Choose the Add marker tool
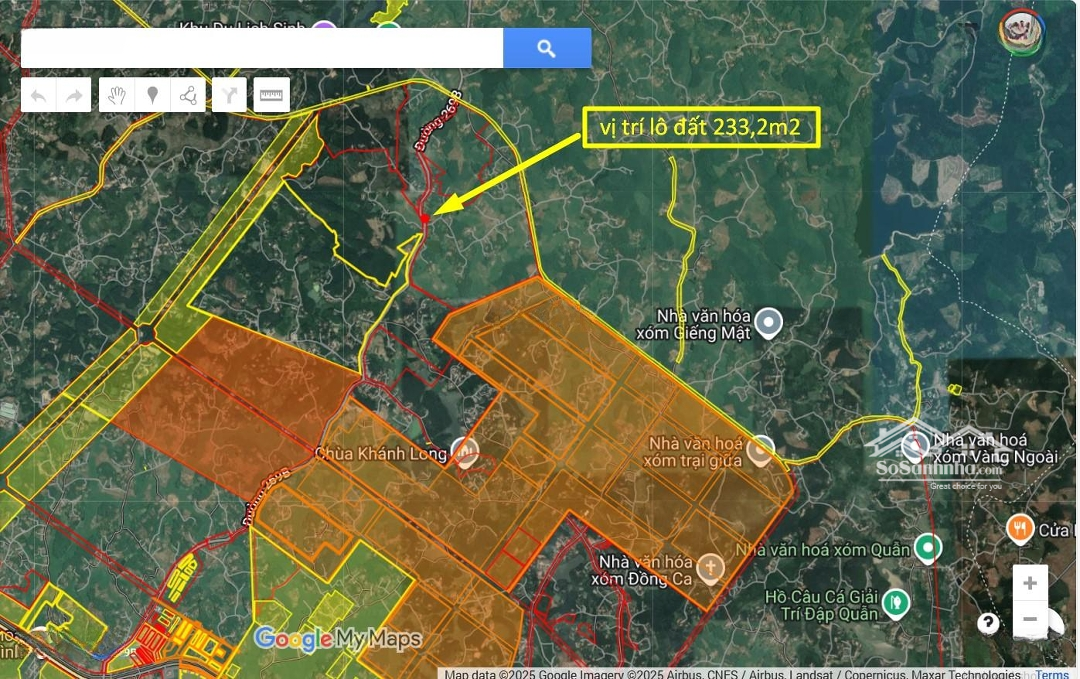The width and height of the screenshot is (1080, 679). pos(152,95)
